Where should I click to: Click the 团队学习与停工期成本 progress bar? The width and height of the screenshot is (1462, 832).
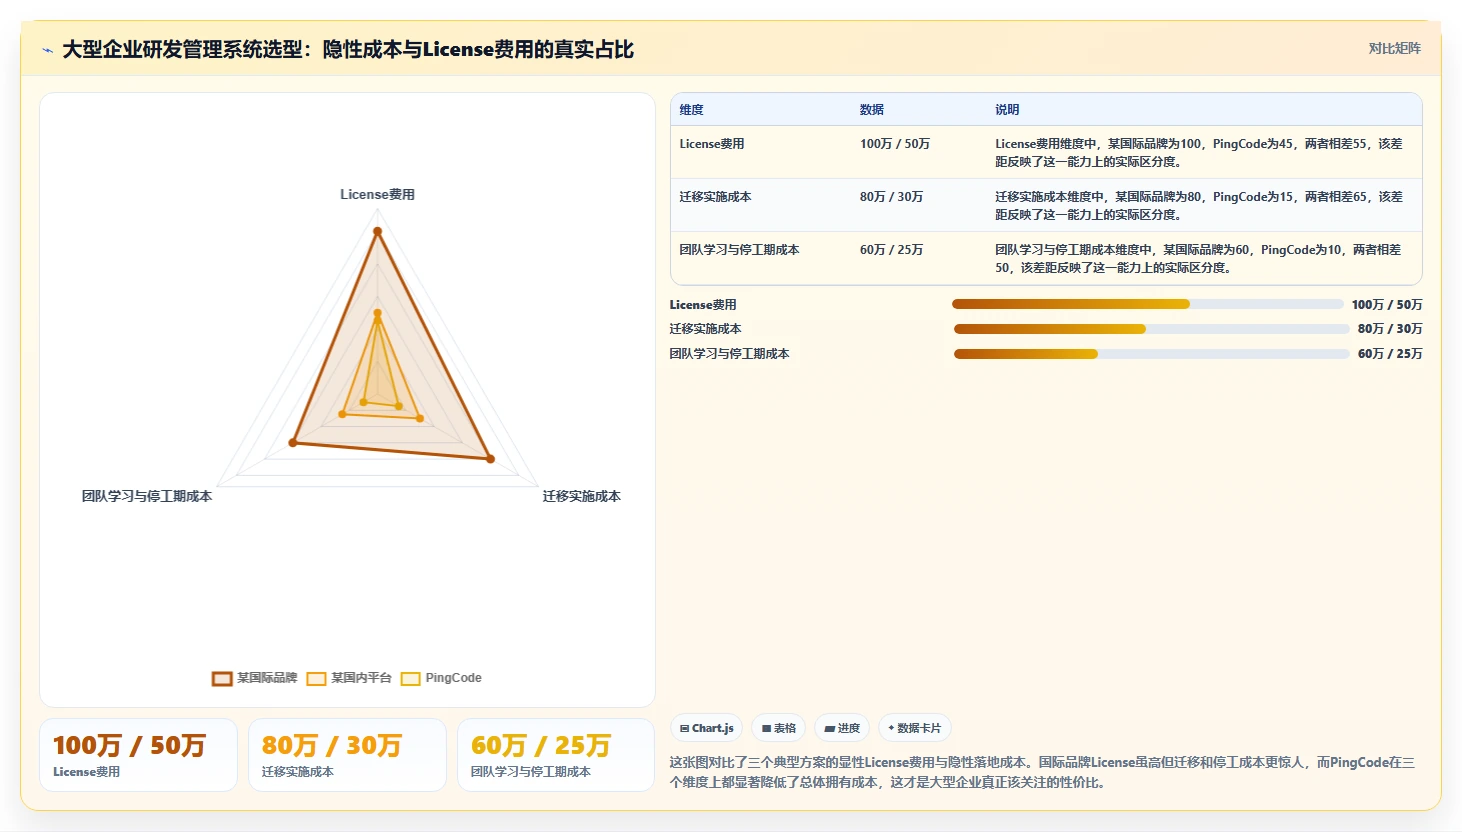1151,354
